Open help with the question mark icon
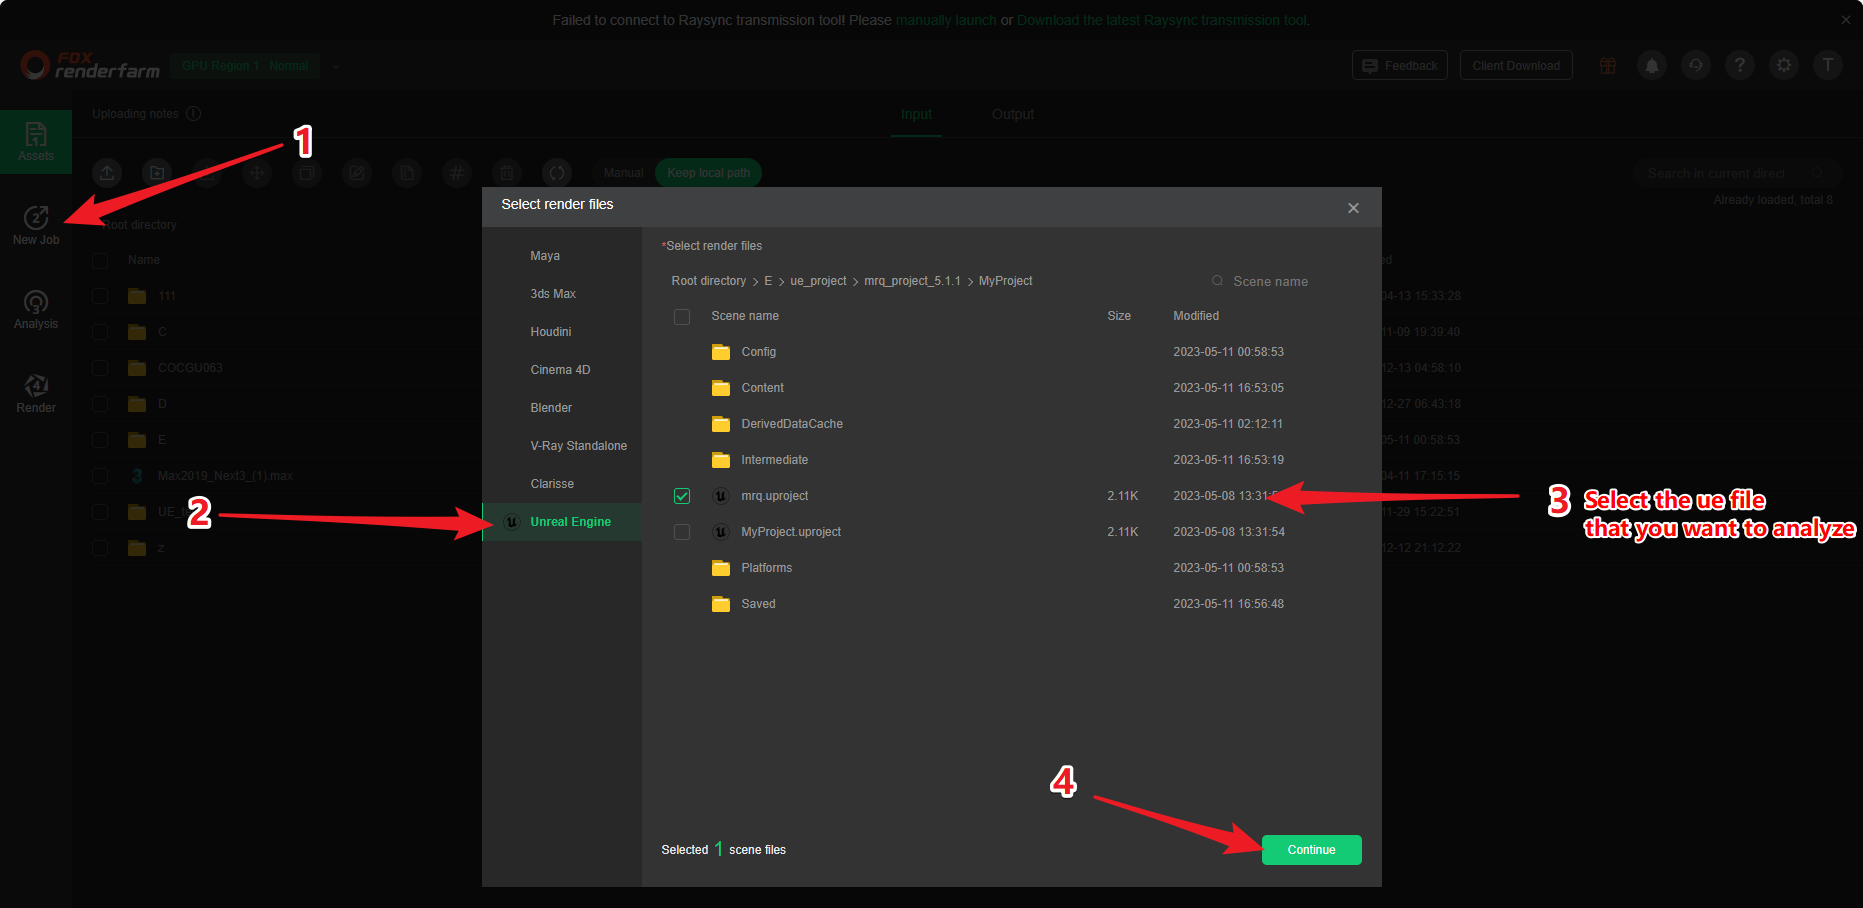 [1740, 66]
